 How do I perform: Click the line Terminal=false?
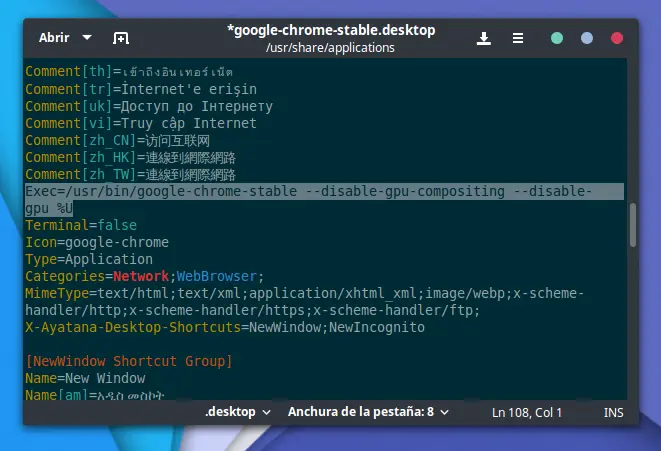pyautogui.click(x=81, y=226)
